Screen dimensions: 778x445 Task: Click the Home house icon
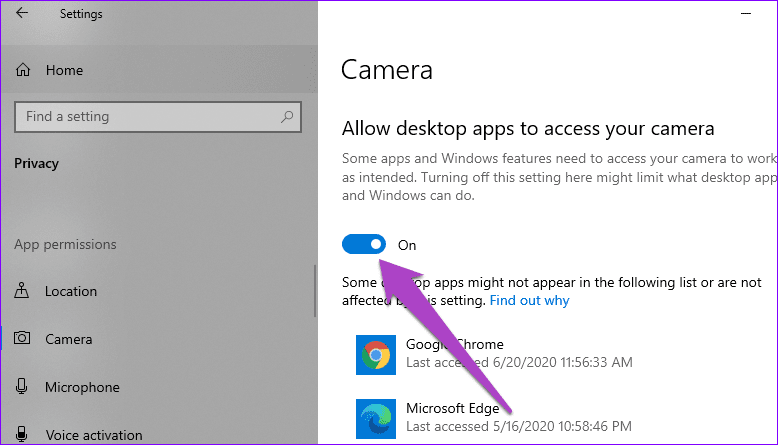23,70
